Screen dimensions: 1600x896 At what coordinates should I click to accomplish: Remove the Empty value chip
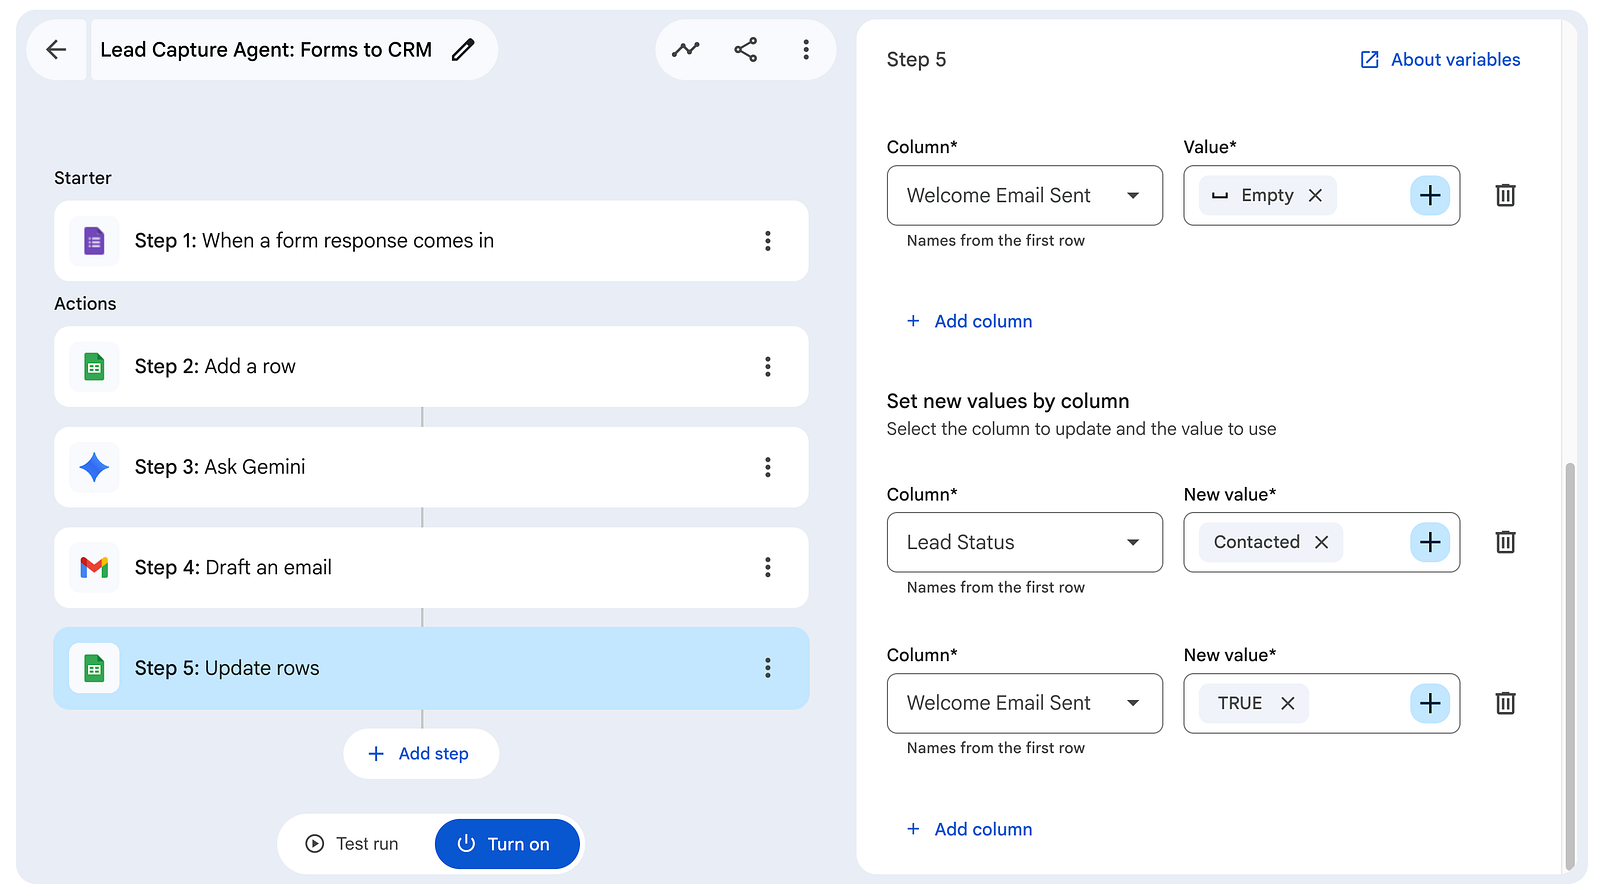(1316, 196)
